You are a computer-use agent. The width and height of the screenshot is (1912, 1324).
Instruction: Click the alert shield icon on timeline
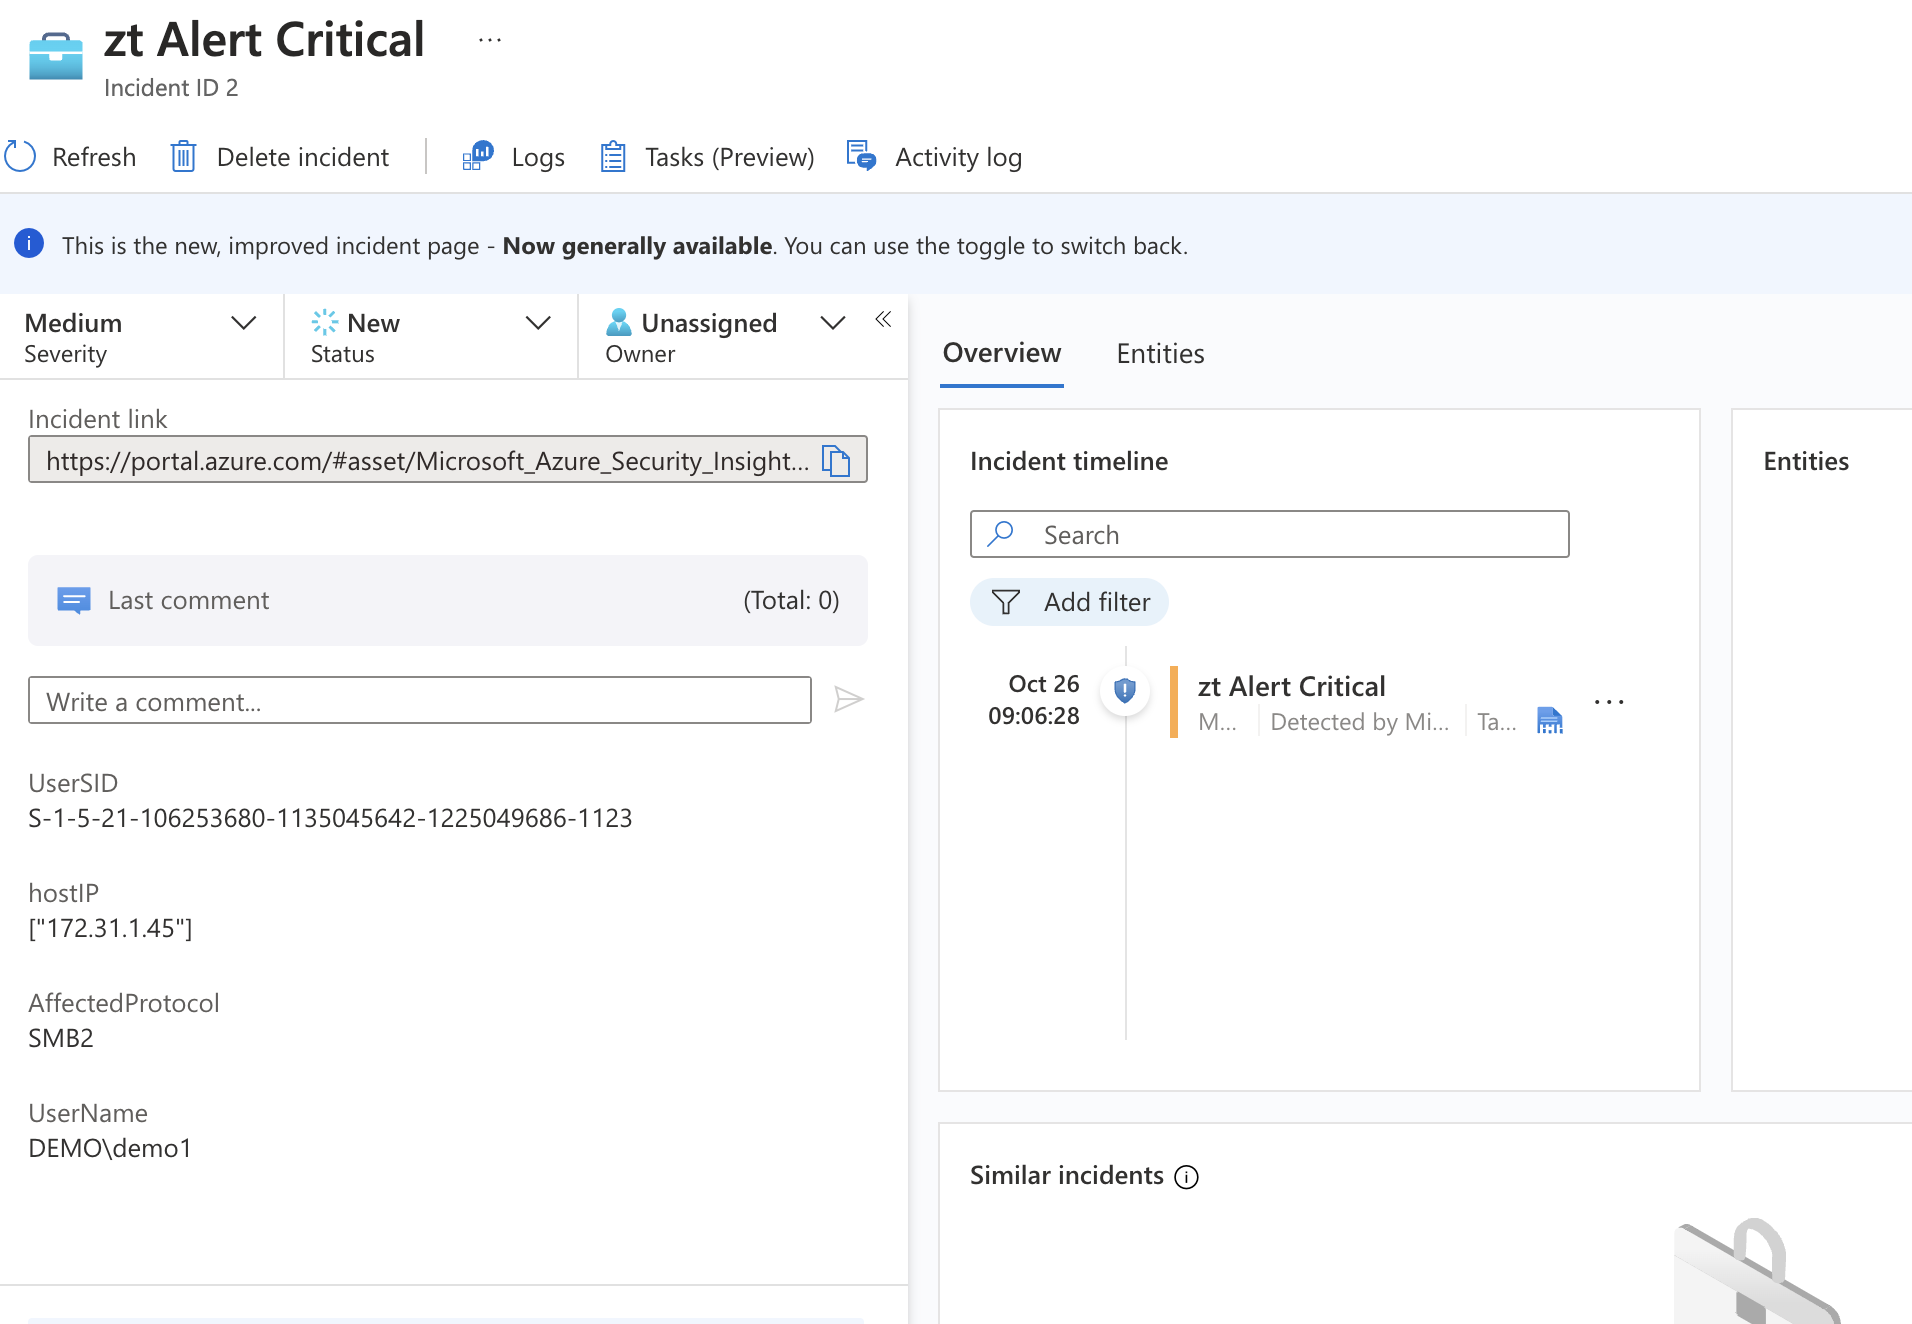(x=1125, y=690)
